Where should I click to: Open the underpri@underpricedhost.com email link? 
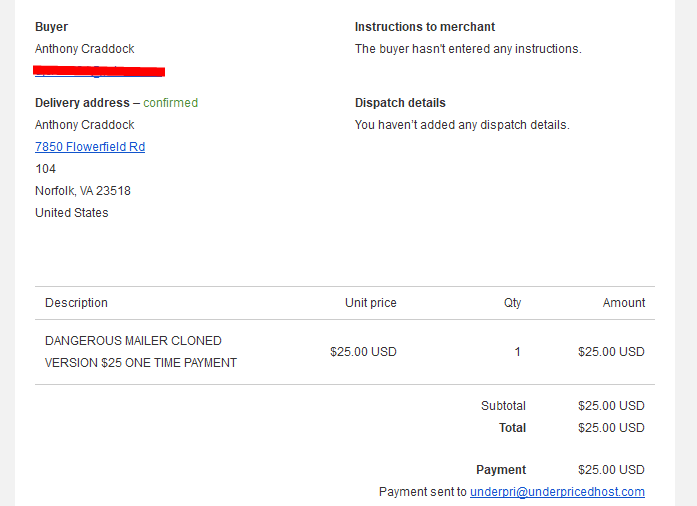(x=557, y=492)
